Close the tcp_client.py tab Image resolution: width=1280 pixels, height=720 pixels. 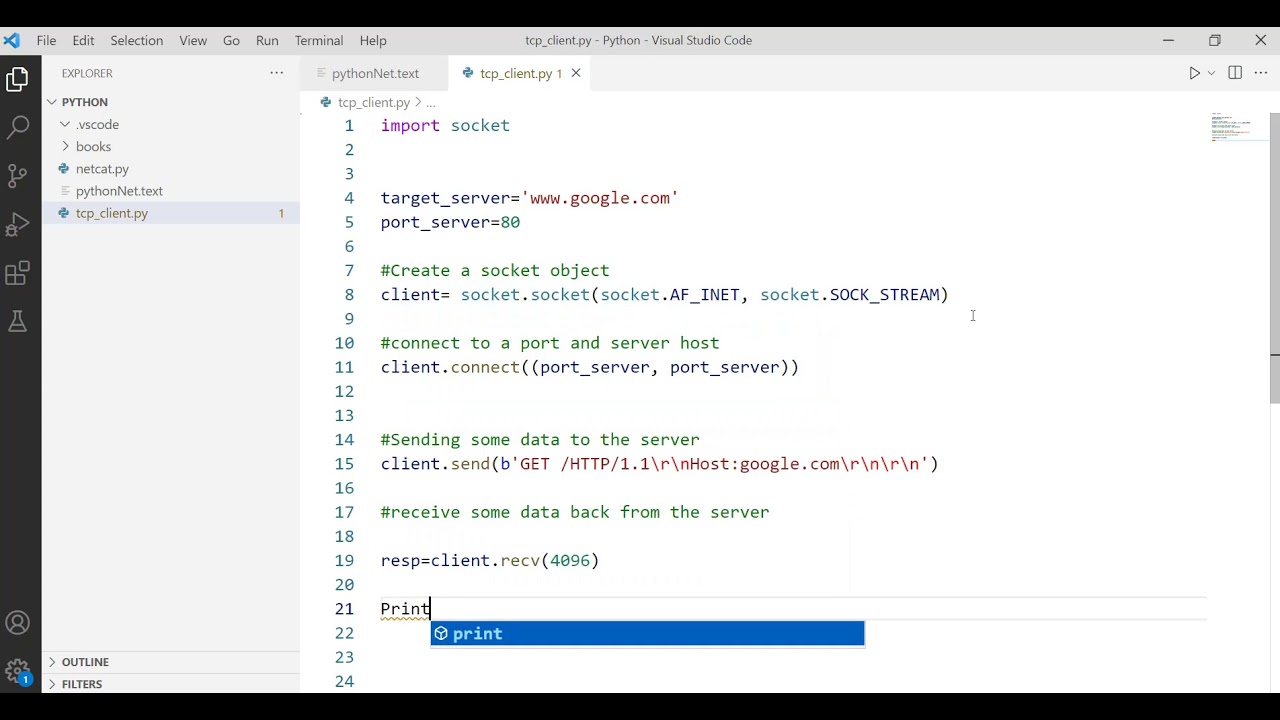click(576, 73)
